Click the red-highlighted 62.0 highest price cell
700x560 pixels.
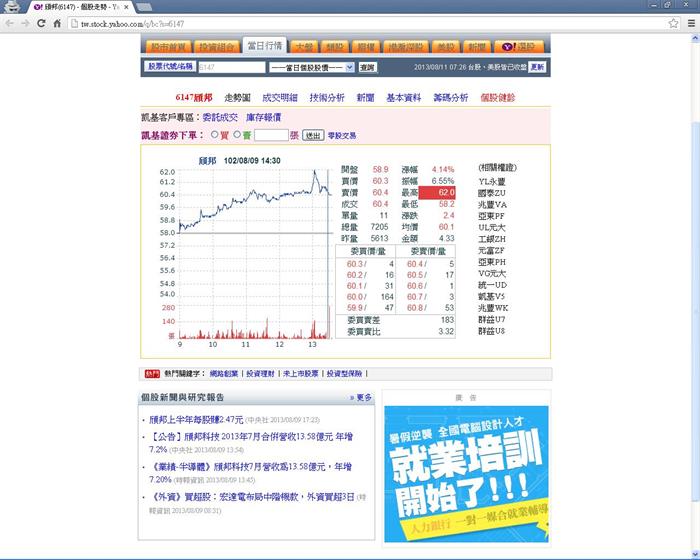click(437, 193)
